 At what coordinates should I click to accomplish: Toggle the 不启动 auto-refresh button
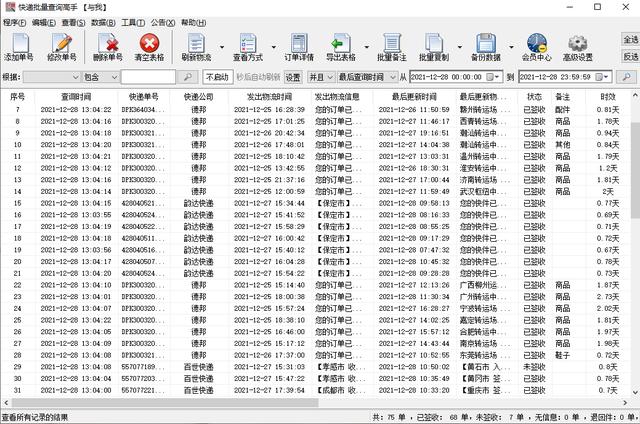tap(216, 76)
